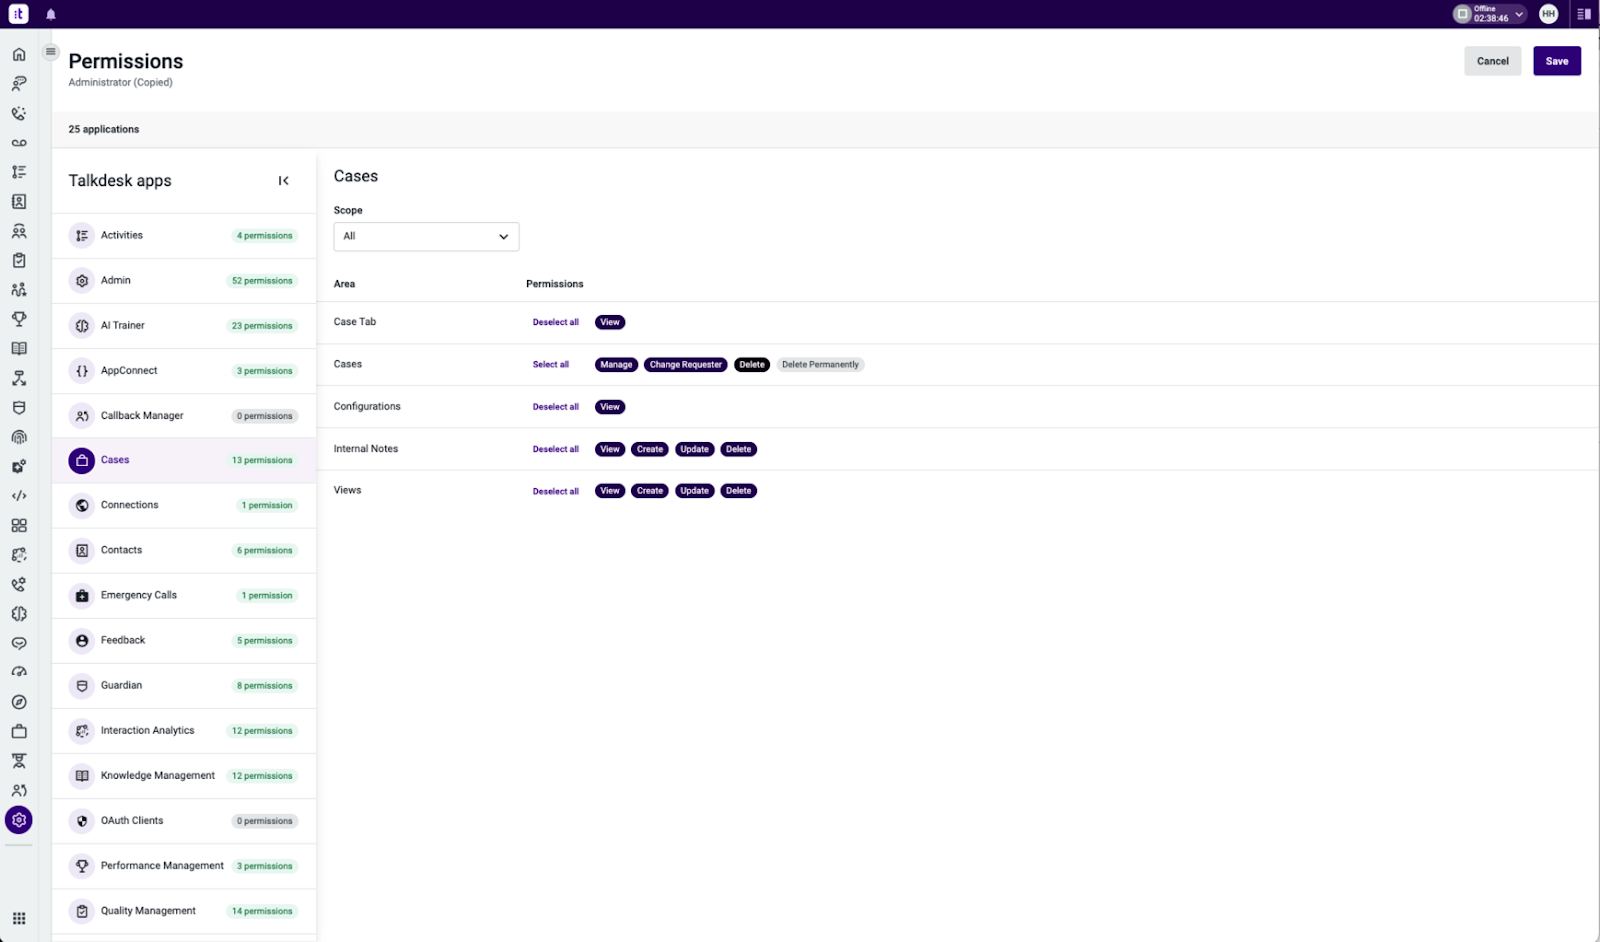This screenshot has height=942, width=1600.
Task: Click the Talkdesk logo at top left
Action: (19, 14)
